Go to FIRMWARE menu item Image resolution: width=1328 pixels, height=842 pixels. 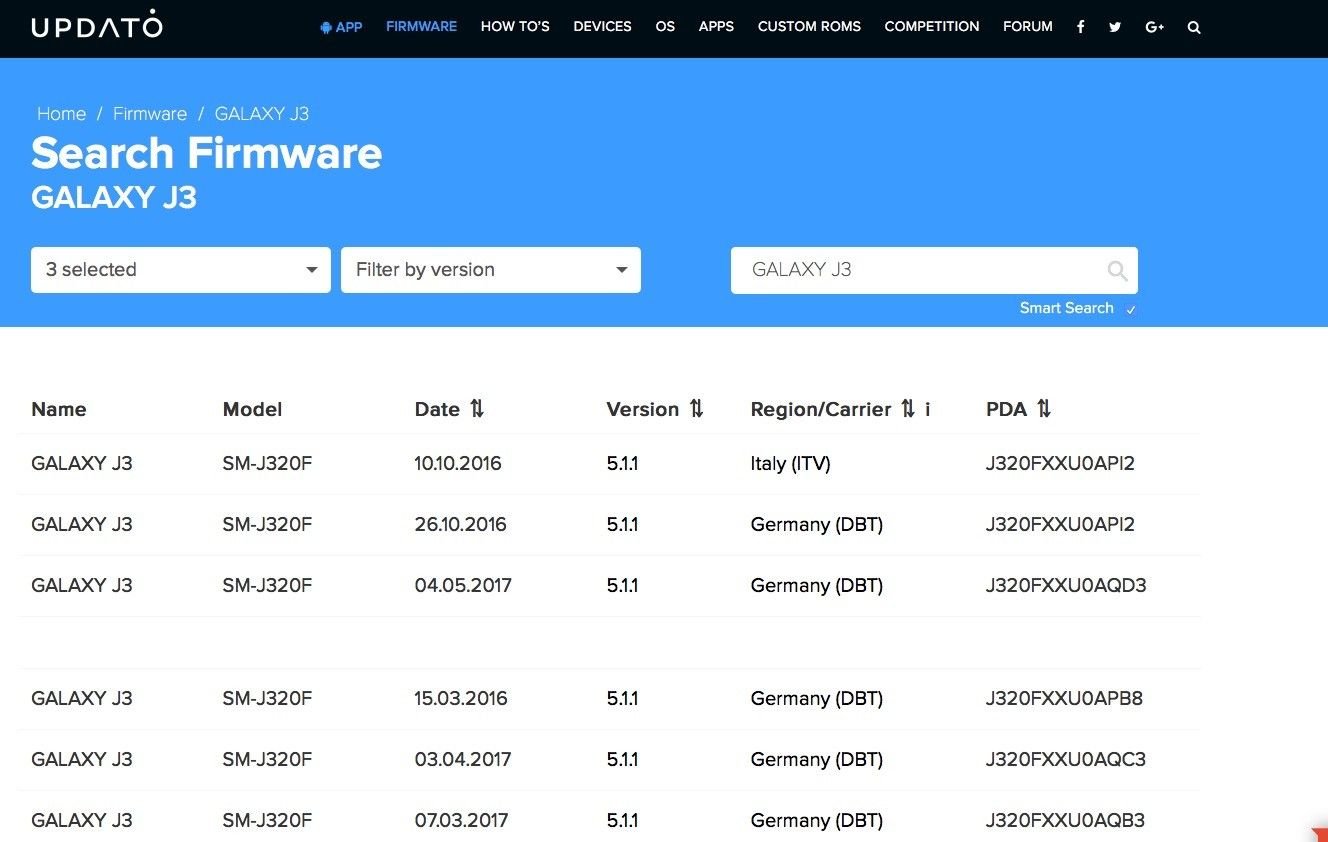(x=421, y=27)
